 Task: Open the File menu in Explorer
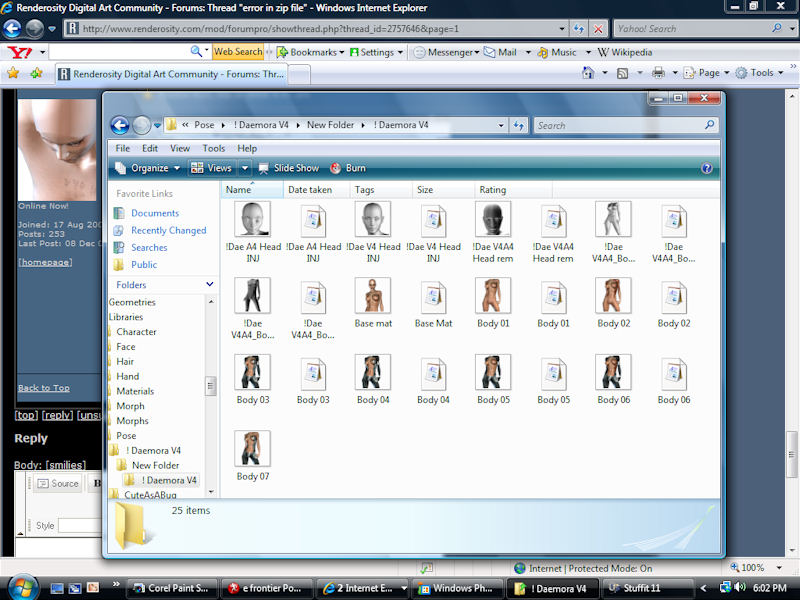point(123,148)
